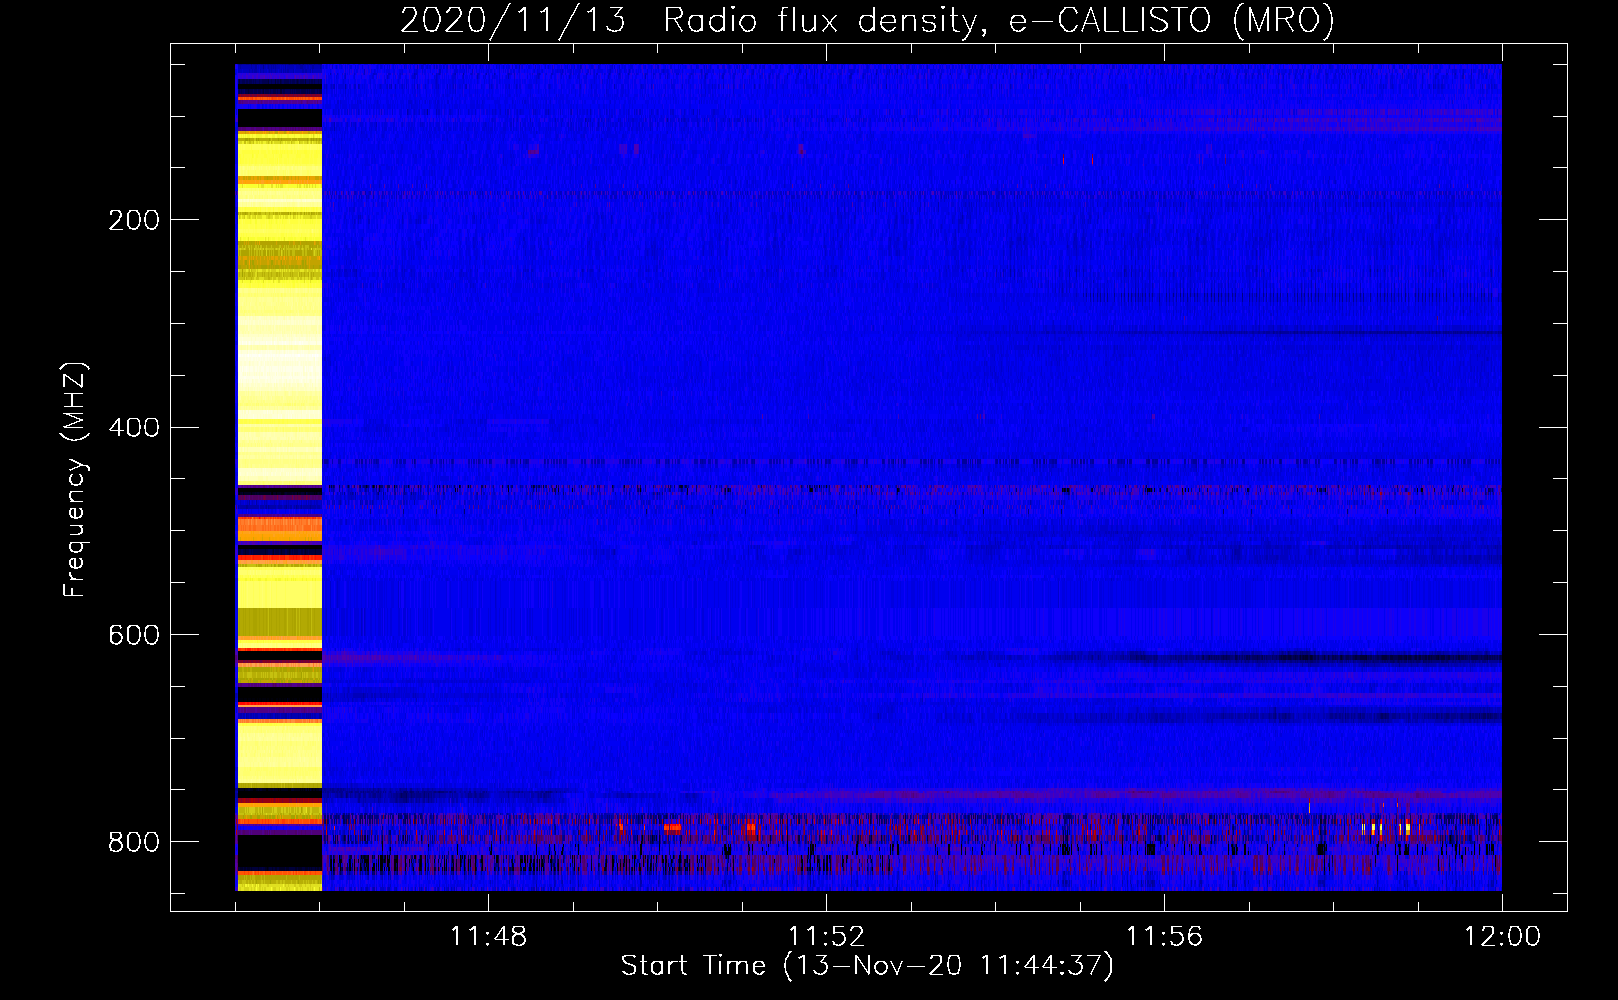
Task: Click the 11:52 time axis label
Action: click(x=826, y=937)
